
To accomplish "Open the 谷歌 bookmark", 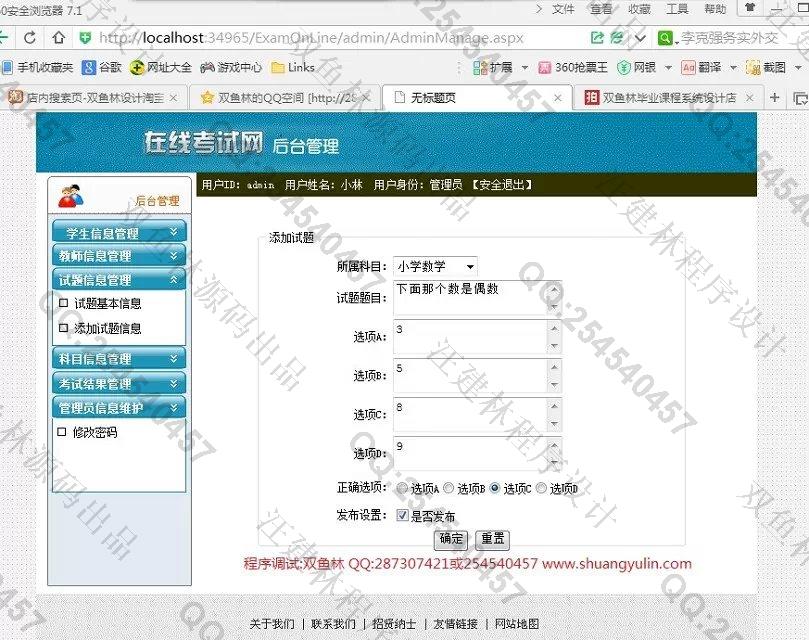I will click(x=102, y=67).
